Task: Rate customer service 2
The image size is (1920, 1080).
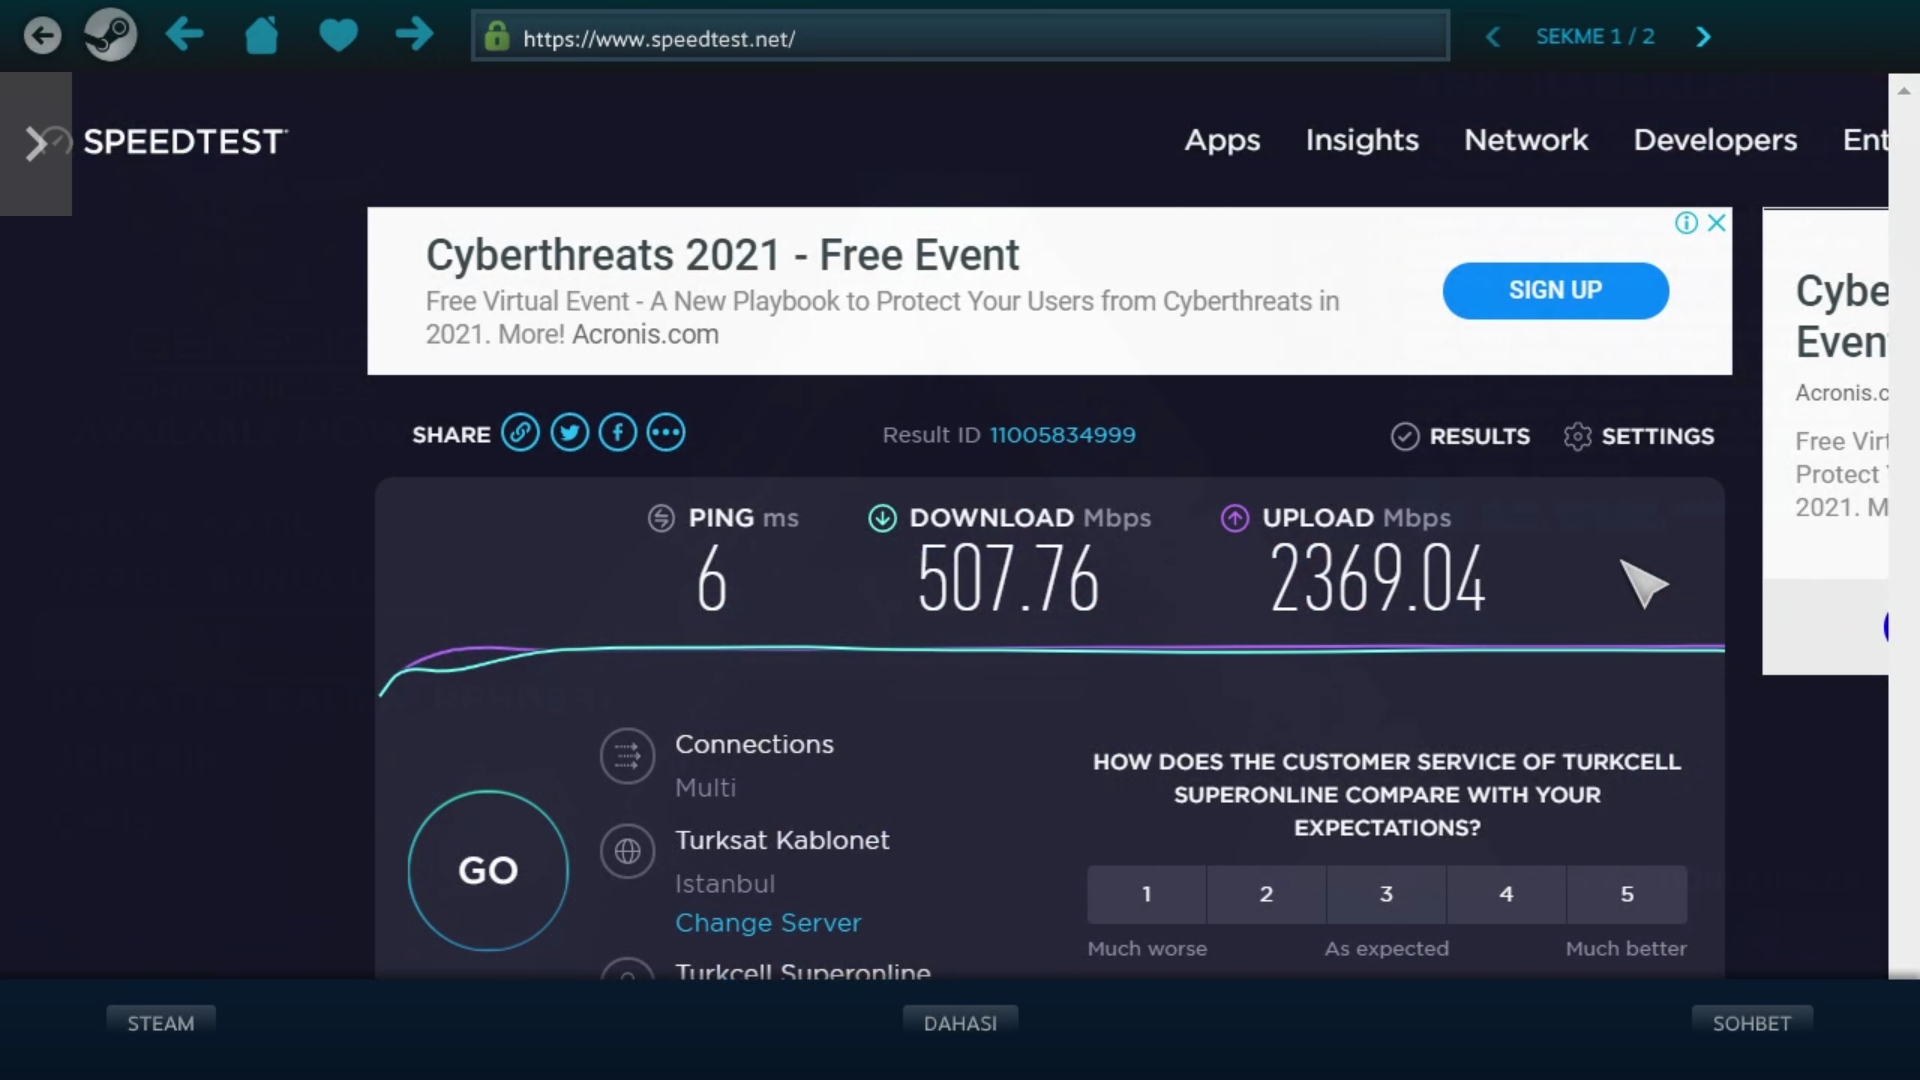Action: tap(1266, 895)
